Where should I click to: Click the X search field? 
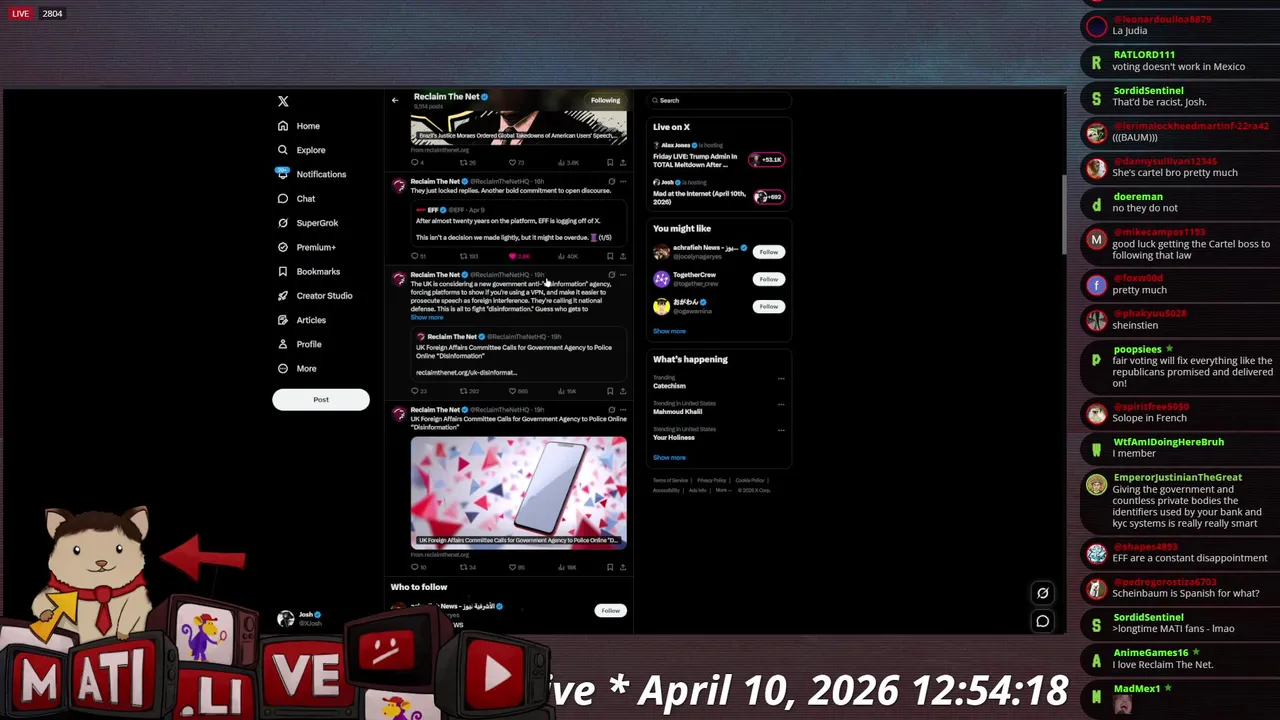pos(720,100)
